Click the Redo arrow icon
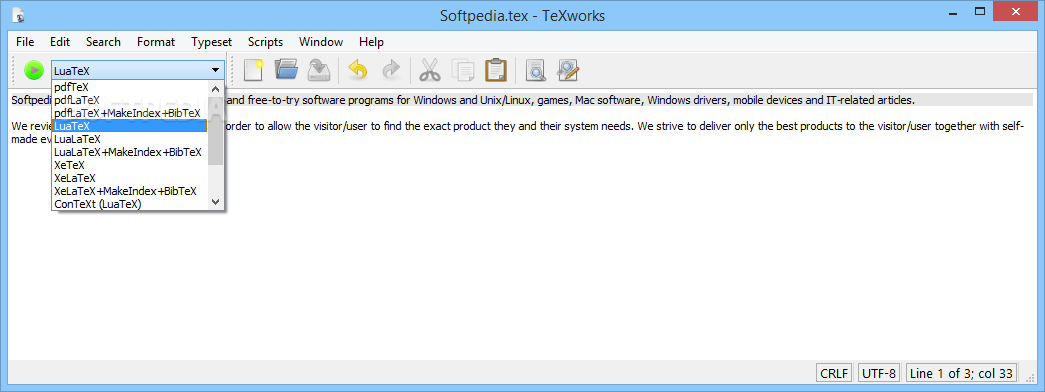 (x=391, y=70)
